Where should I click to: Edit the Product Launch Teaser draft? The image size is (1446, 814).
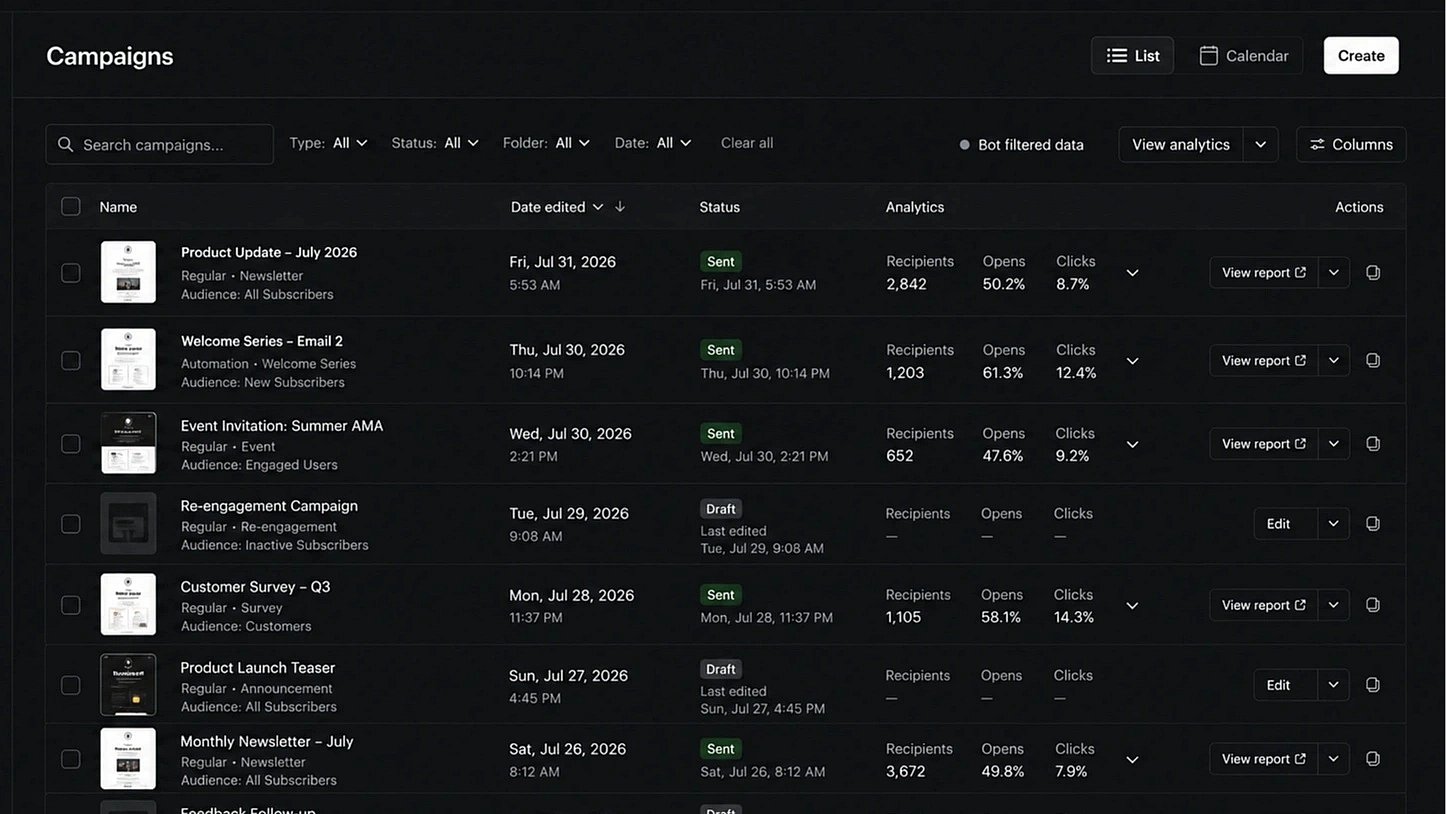click(x=1285, y=684)
